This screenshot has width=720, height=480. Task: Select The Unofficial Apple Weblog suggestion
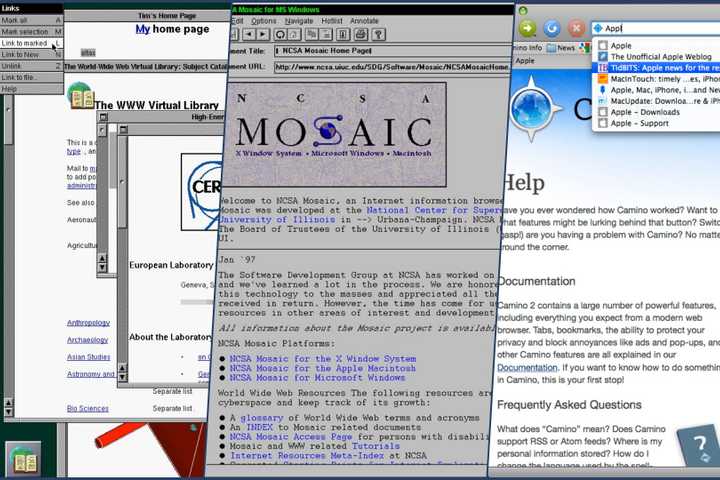click(x=657, y=56)
